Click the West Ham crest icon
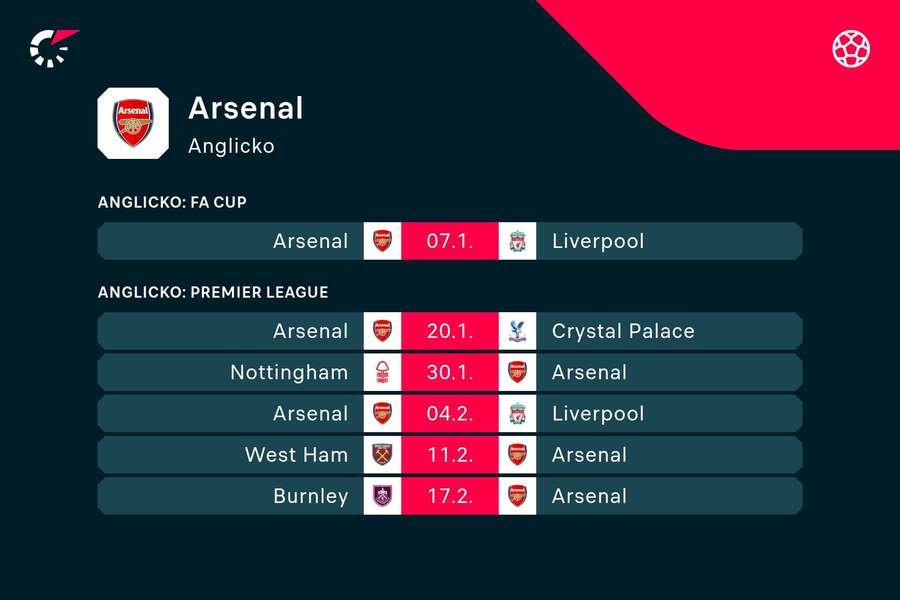 [382, 455]
